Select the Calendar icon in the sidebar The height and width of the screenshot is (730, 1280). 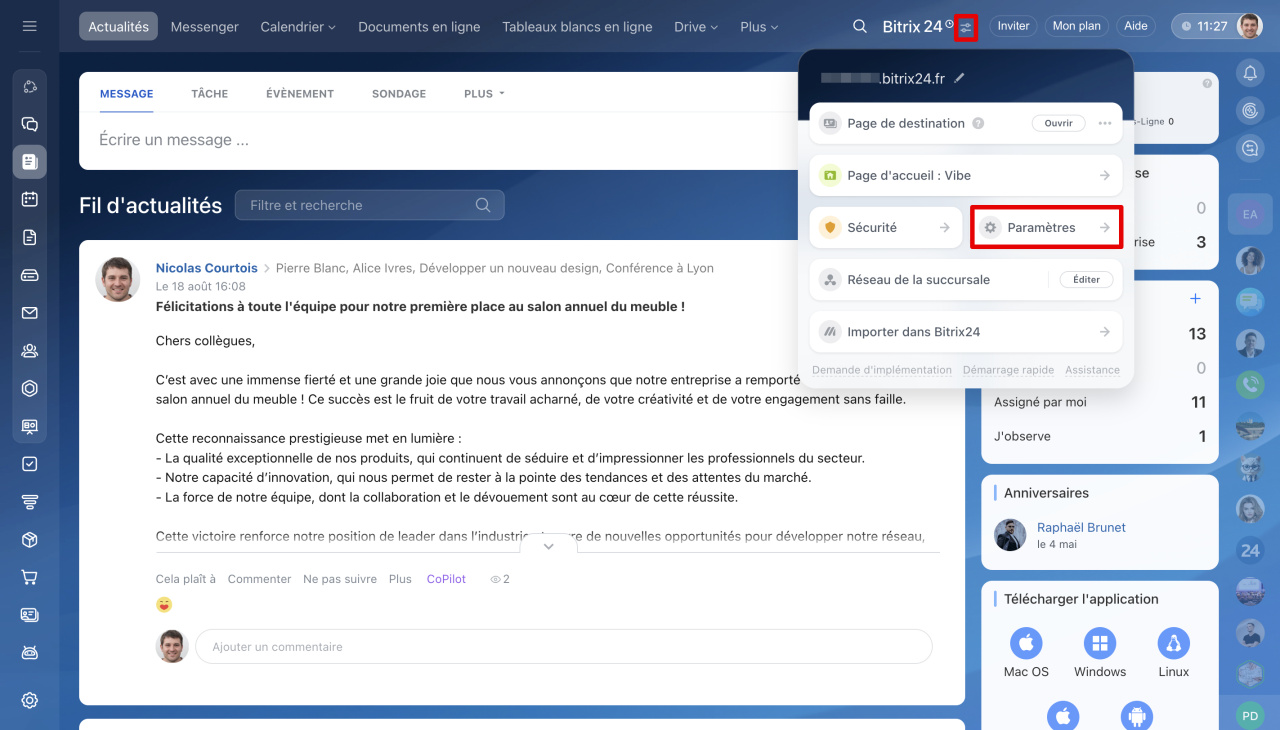click(29, 199)
